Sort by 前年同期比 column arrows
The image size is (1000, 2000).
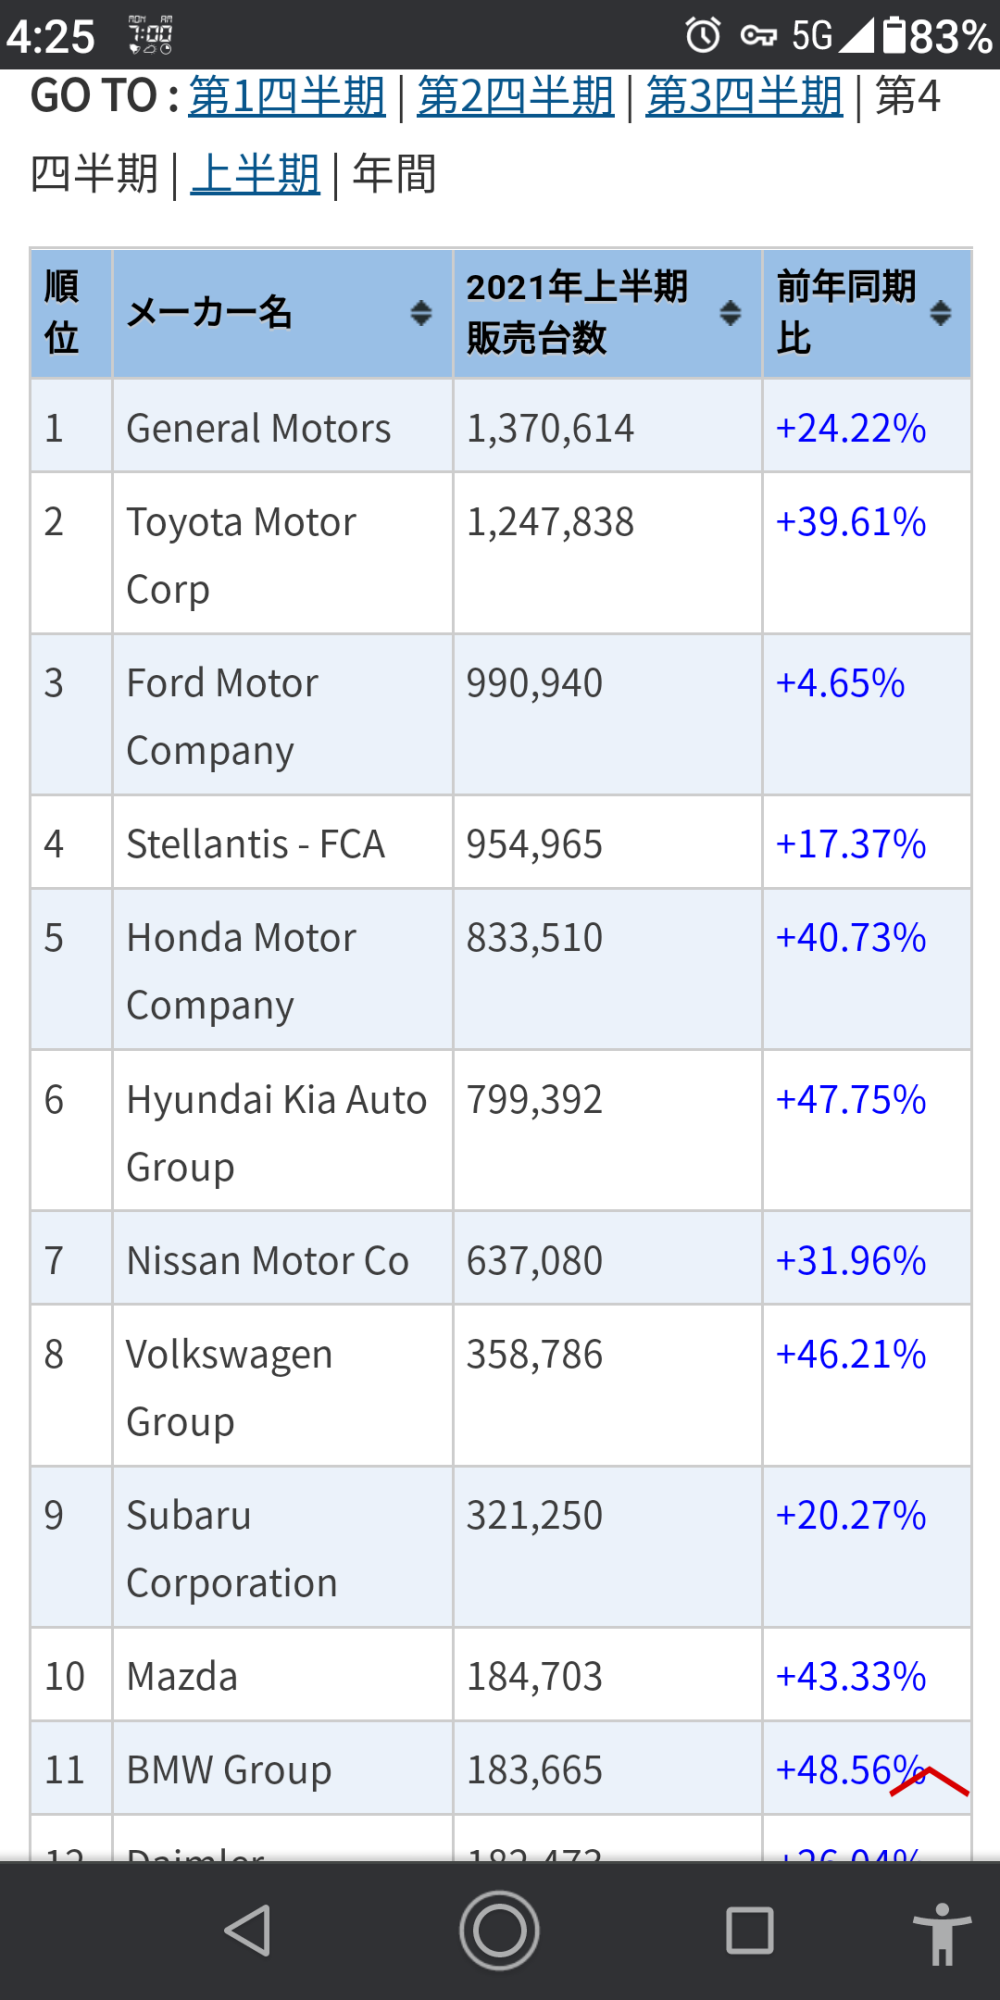pos(940,313)
